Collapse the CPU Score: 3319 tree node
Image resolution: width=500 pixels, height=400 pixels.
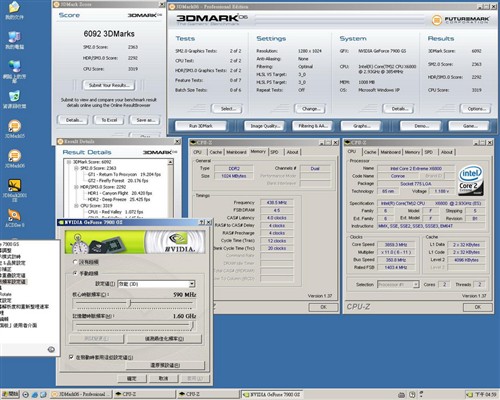[x=76, y=206]
